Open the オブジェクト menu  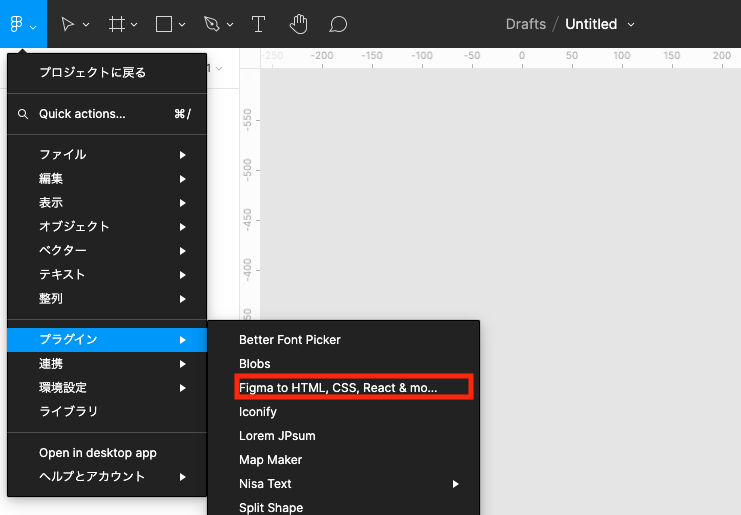click(107, 227)
